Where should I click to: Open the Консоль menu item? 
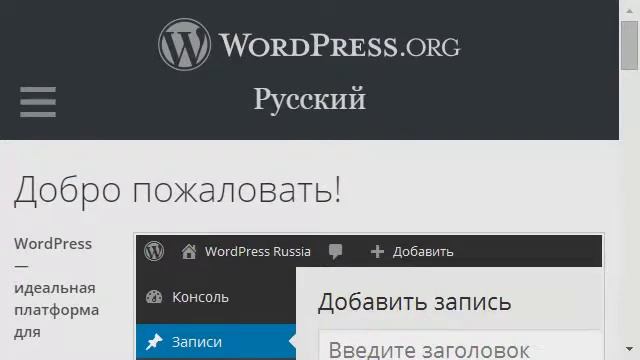(216, 297)
